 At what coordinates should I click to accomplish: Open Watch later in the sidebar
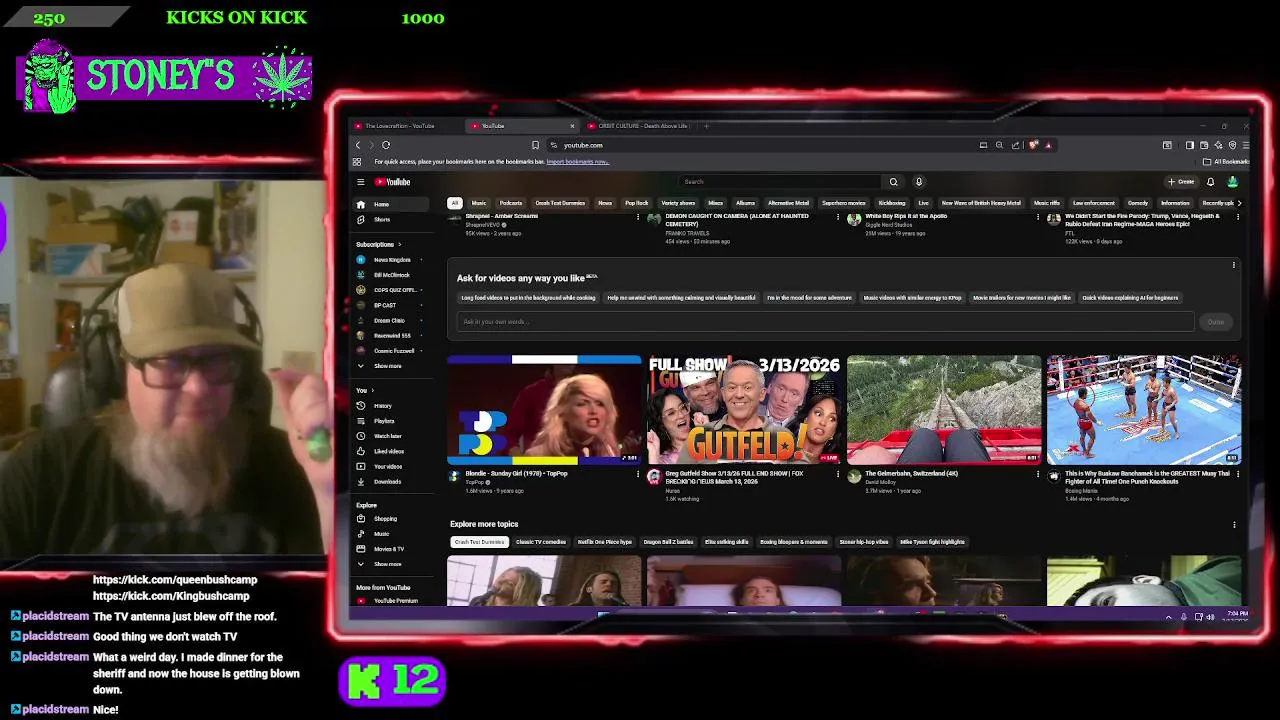coord(390,436)
